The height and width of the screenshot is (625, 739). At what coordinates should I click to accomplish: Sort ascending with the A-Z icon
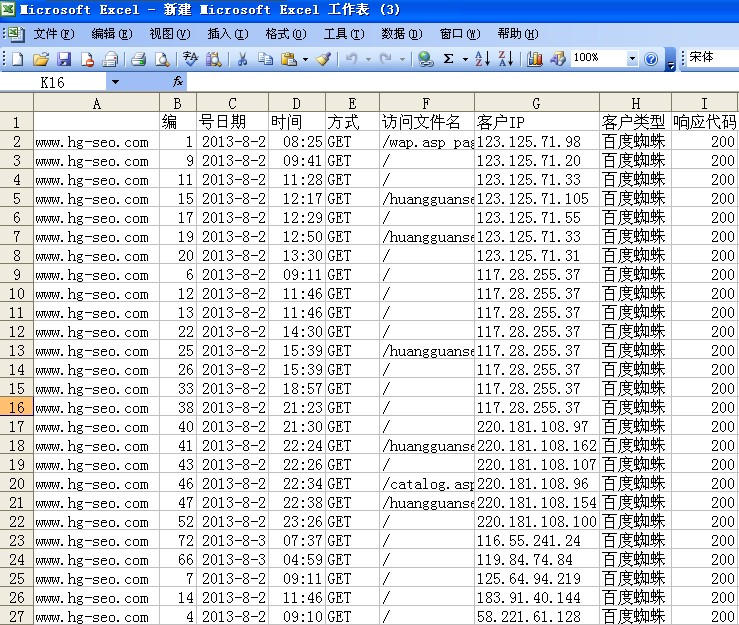(482, 59)
